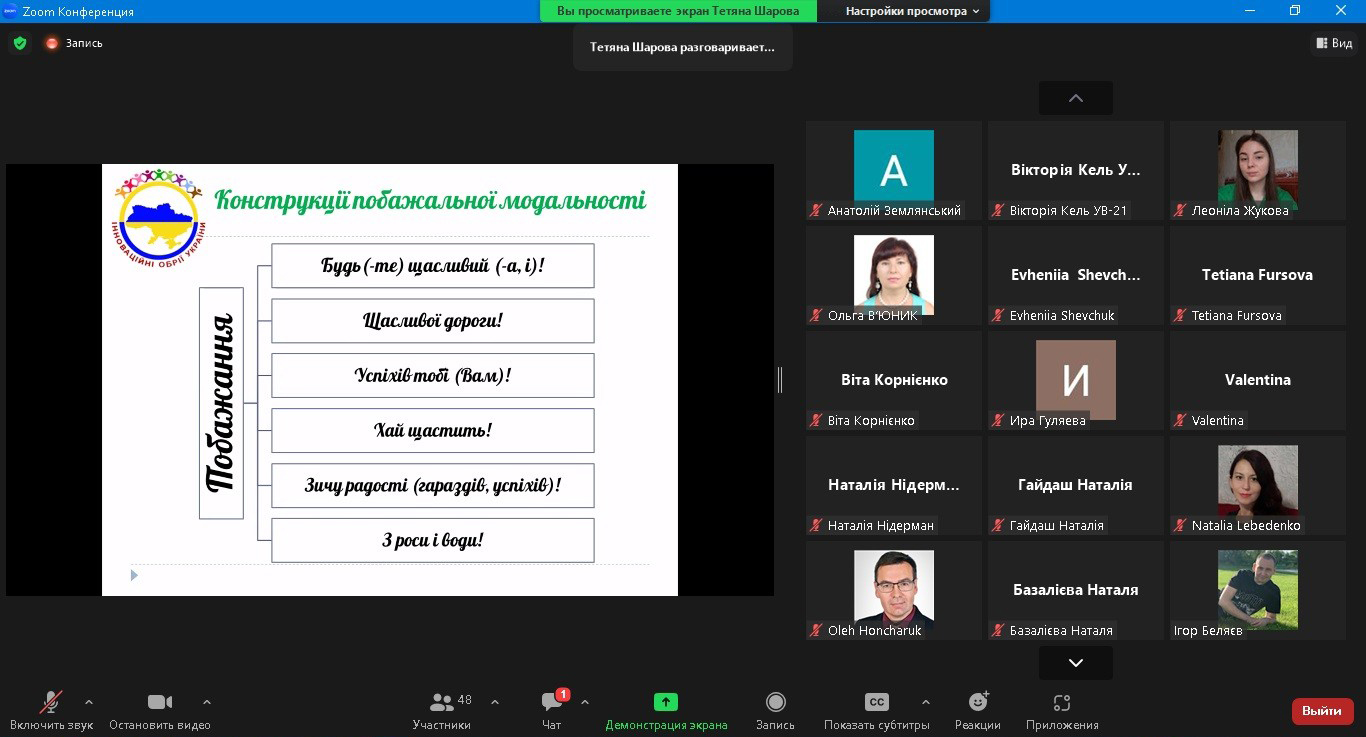Click the Zoom app icon in title bar
1366x737 pixels.
[9, 11]
